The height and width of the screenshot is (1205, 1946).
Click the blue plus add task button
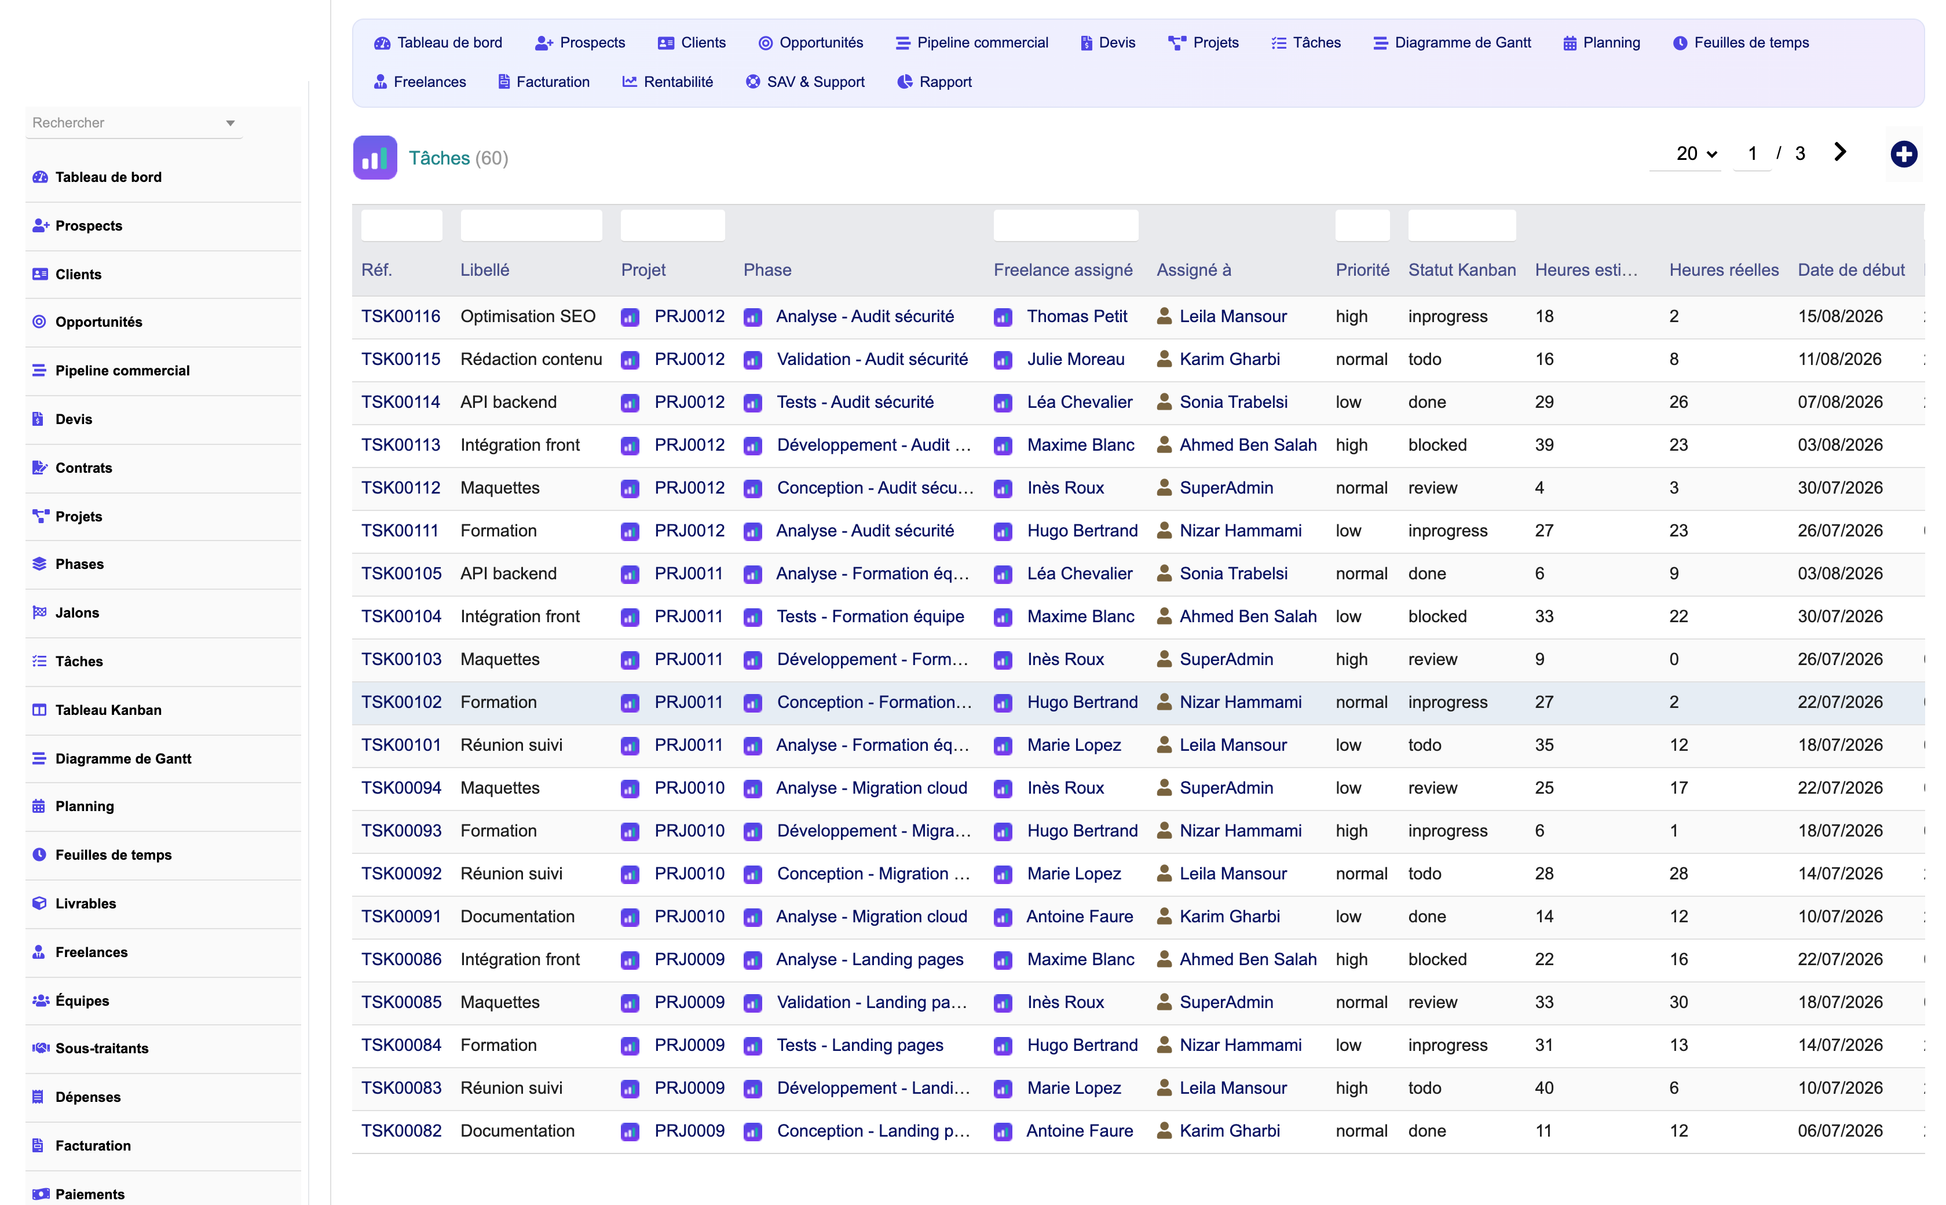[x=1904, y=154]
